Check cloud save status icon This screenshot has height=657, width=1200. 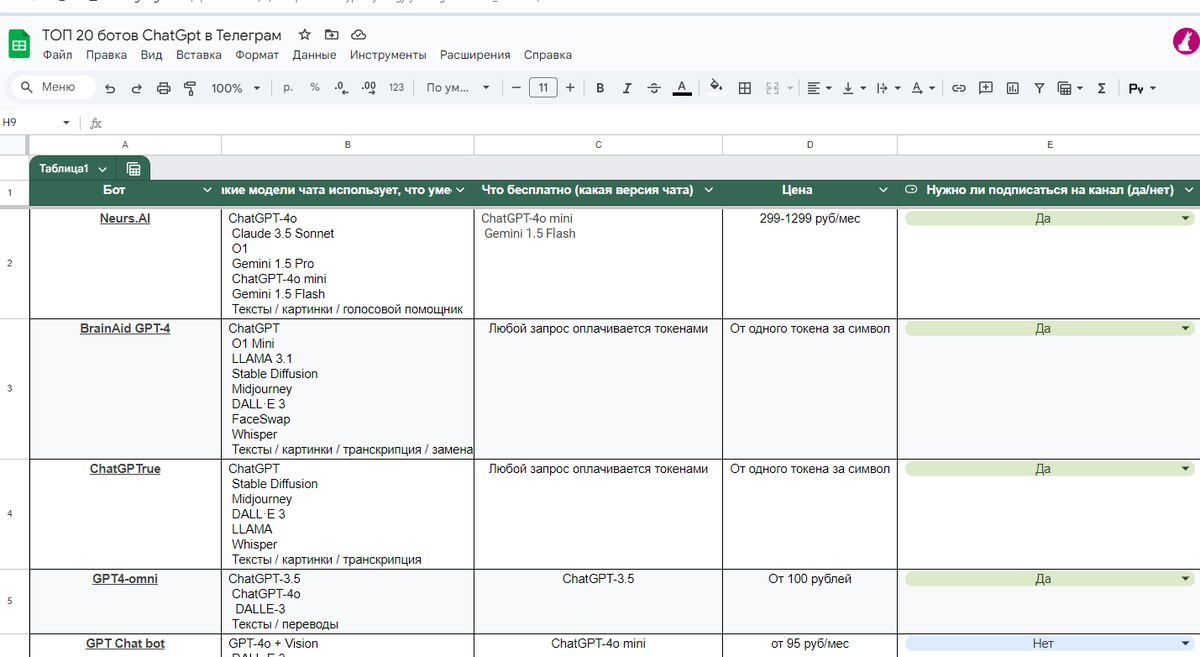click(x=359, y=35)
